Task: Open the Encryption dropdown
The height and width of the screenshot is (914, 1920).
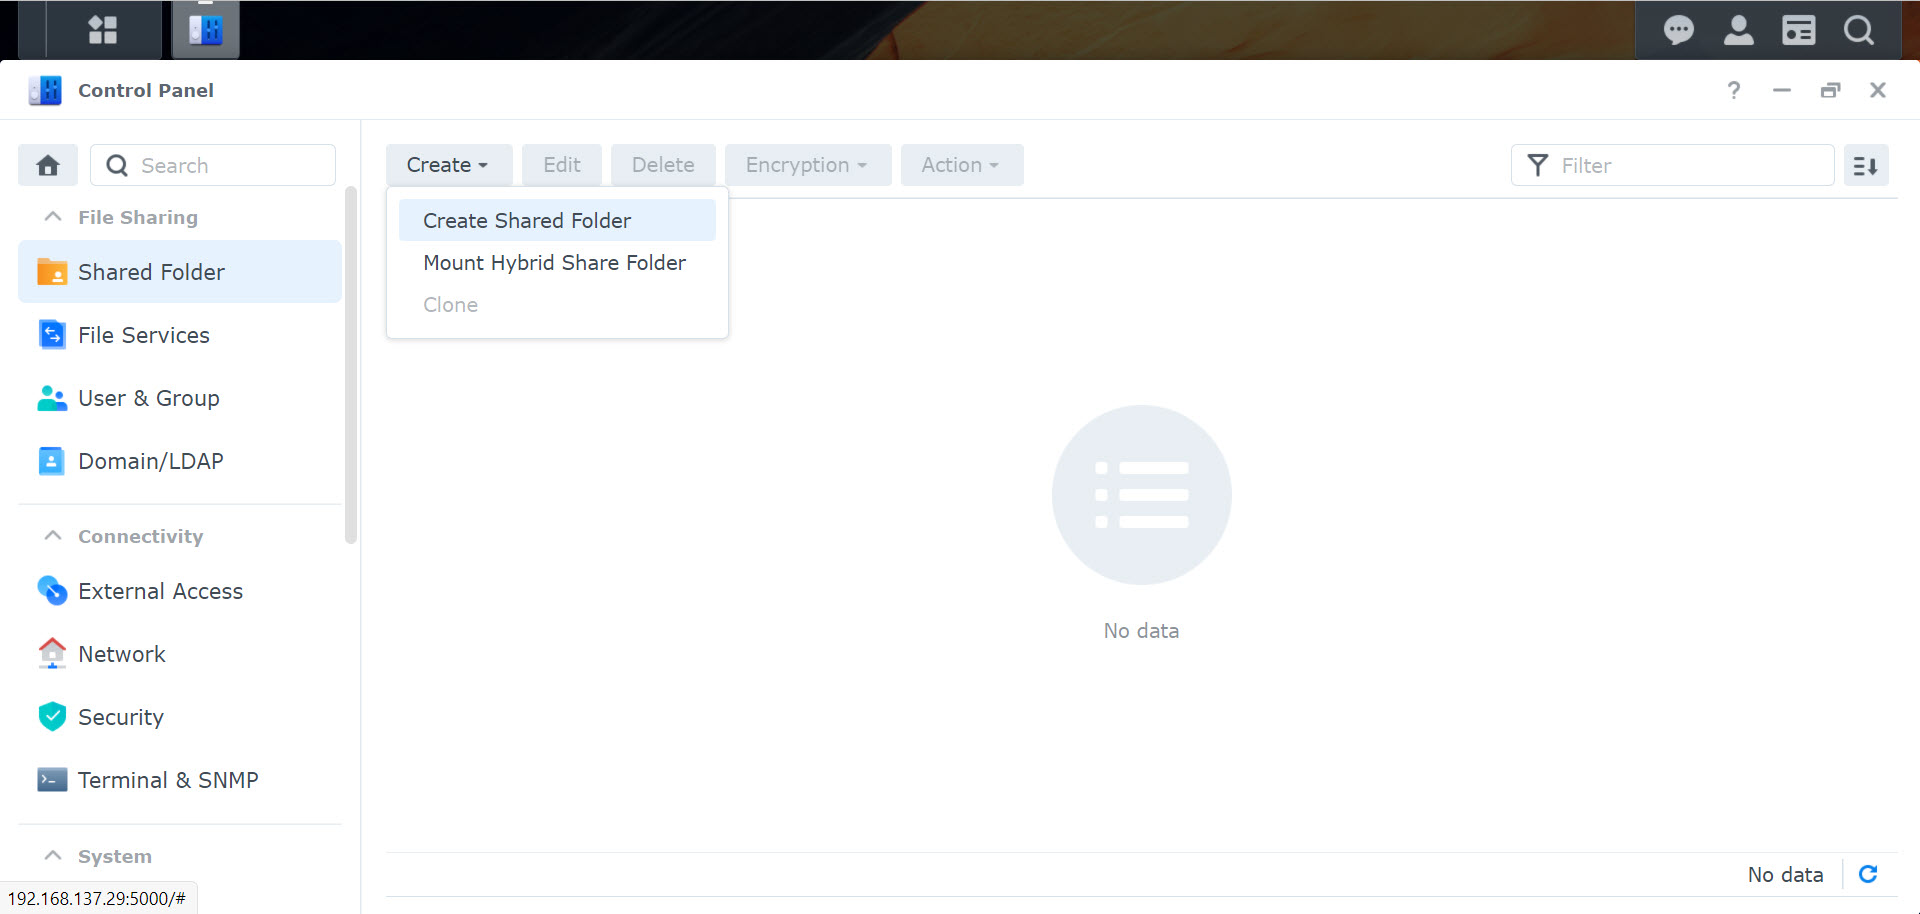Action: pos(807,165)
